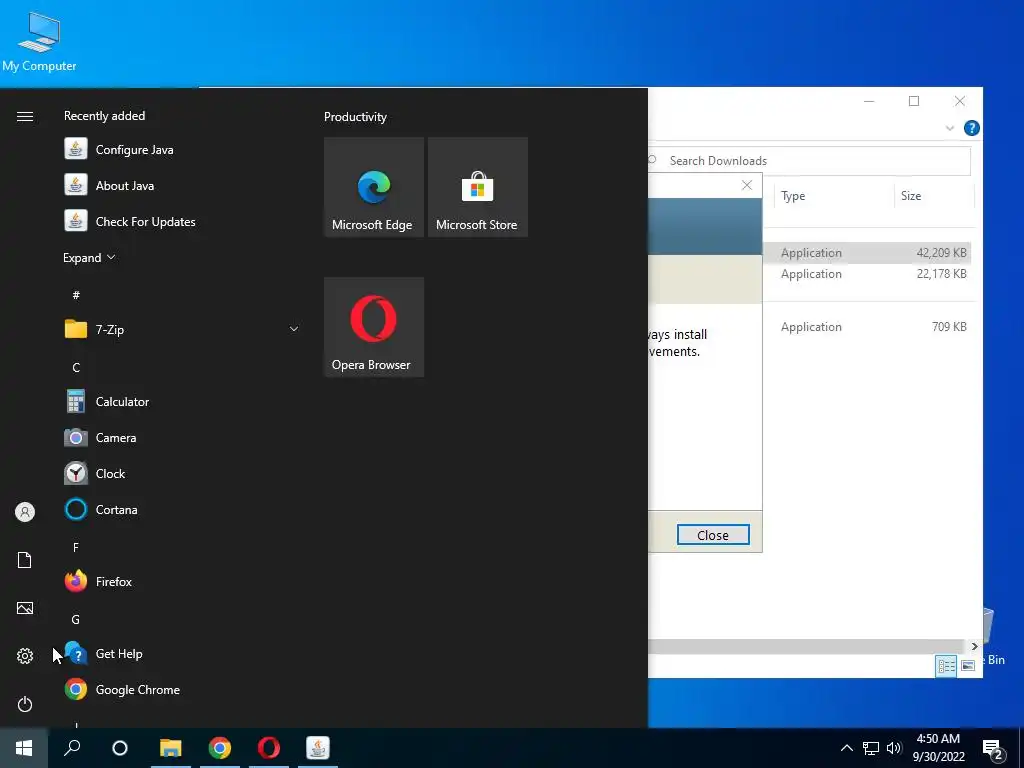
Task: Open About Java entry
Action: pos(183,185)
